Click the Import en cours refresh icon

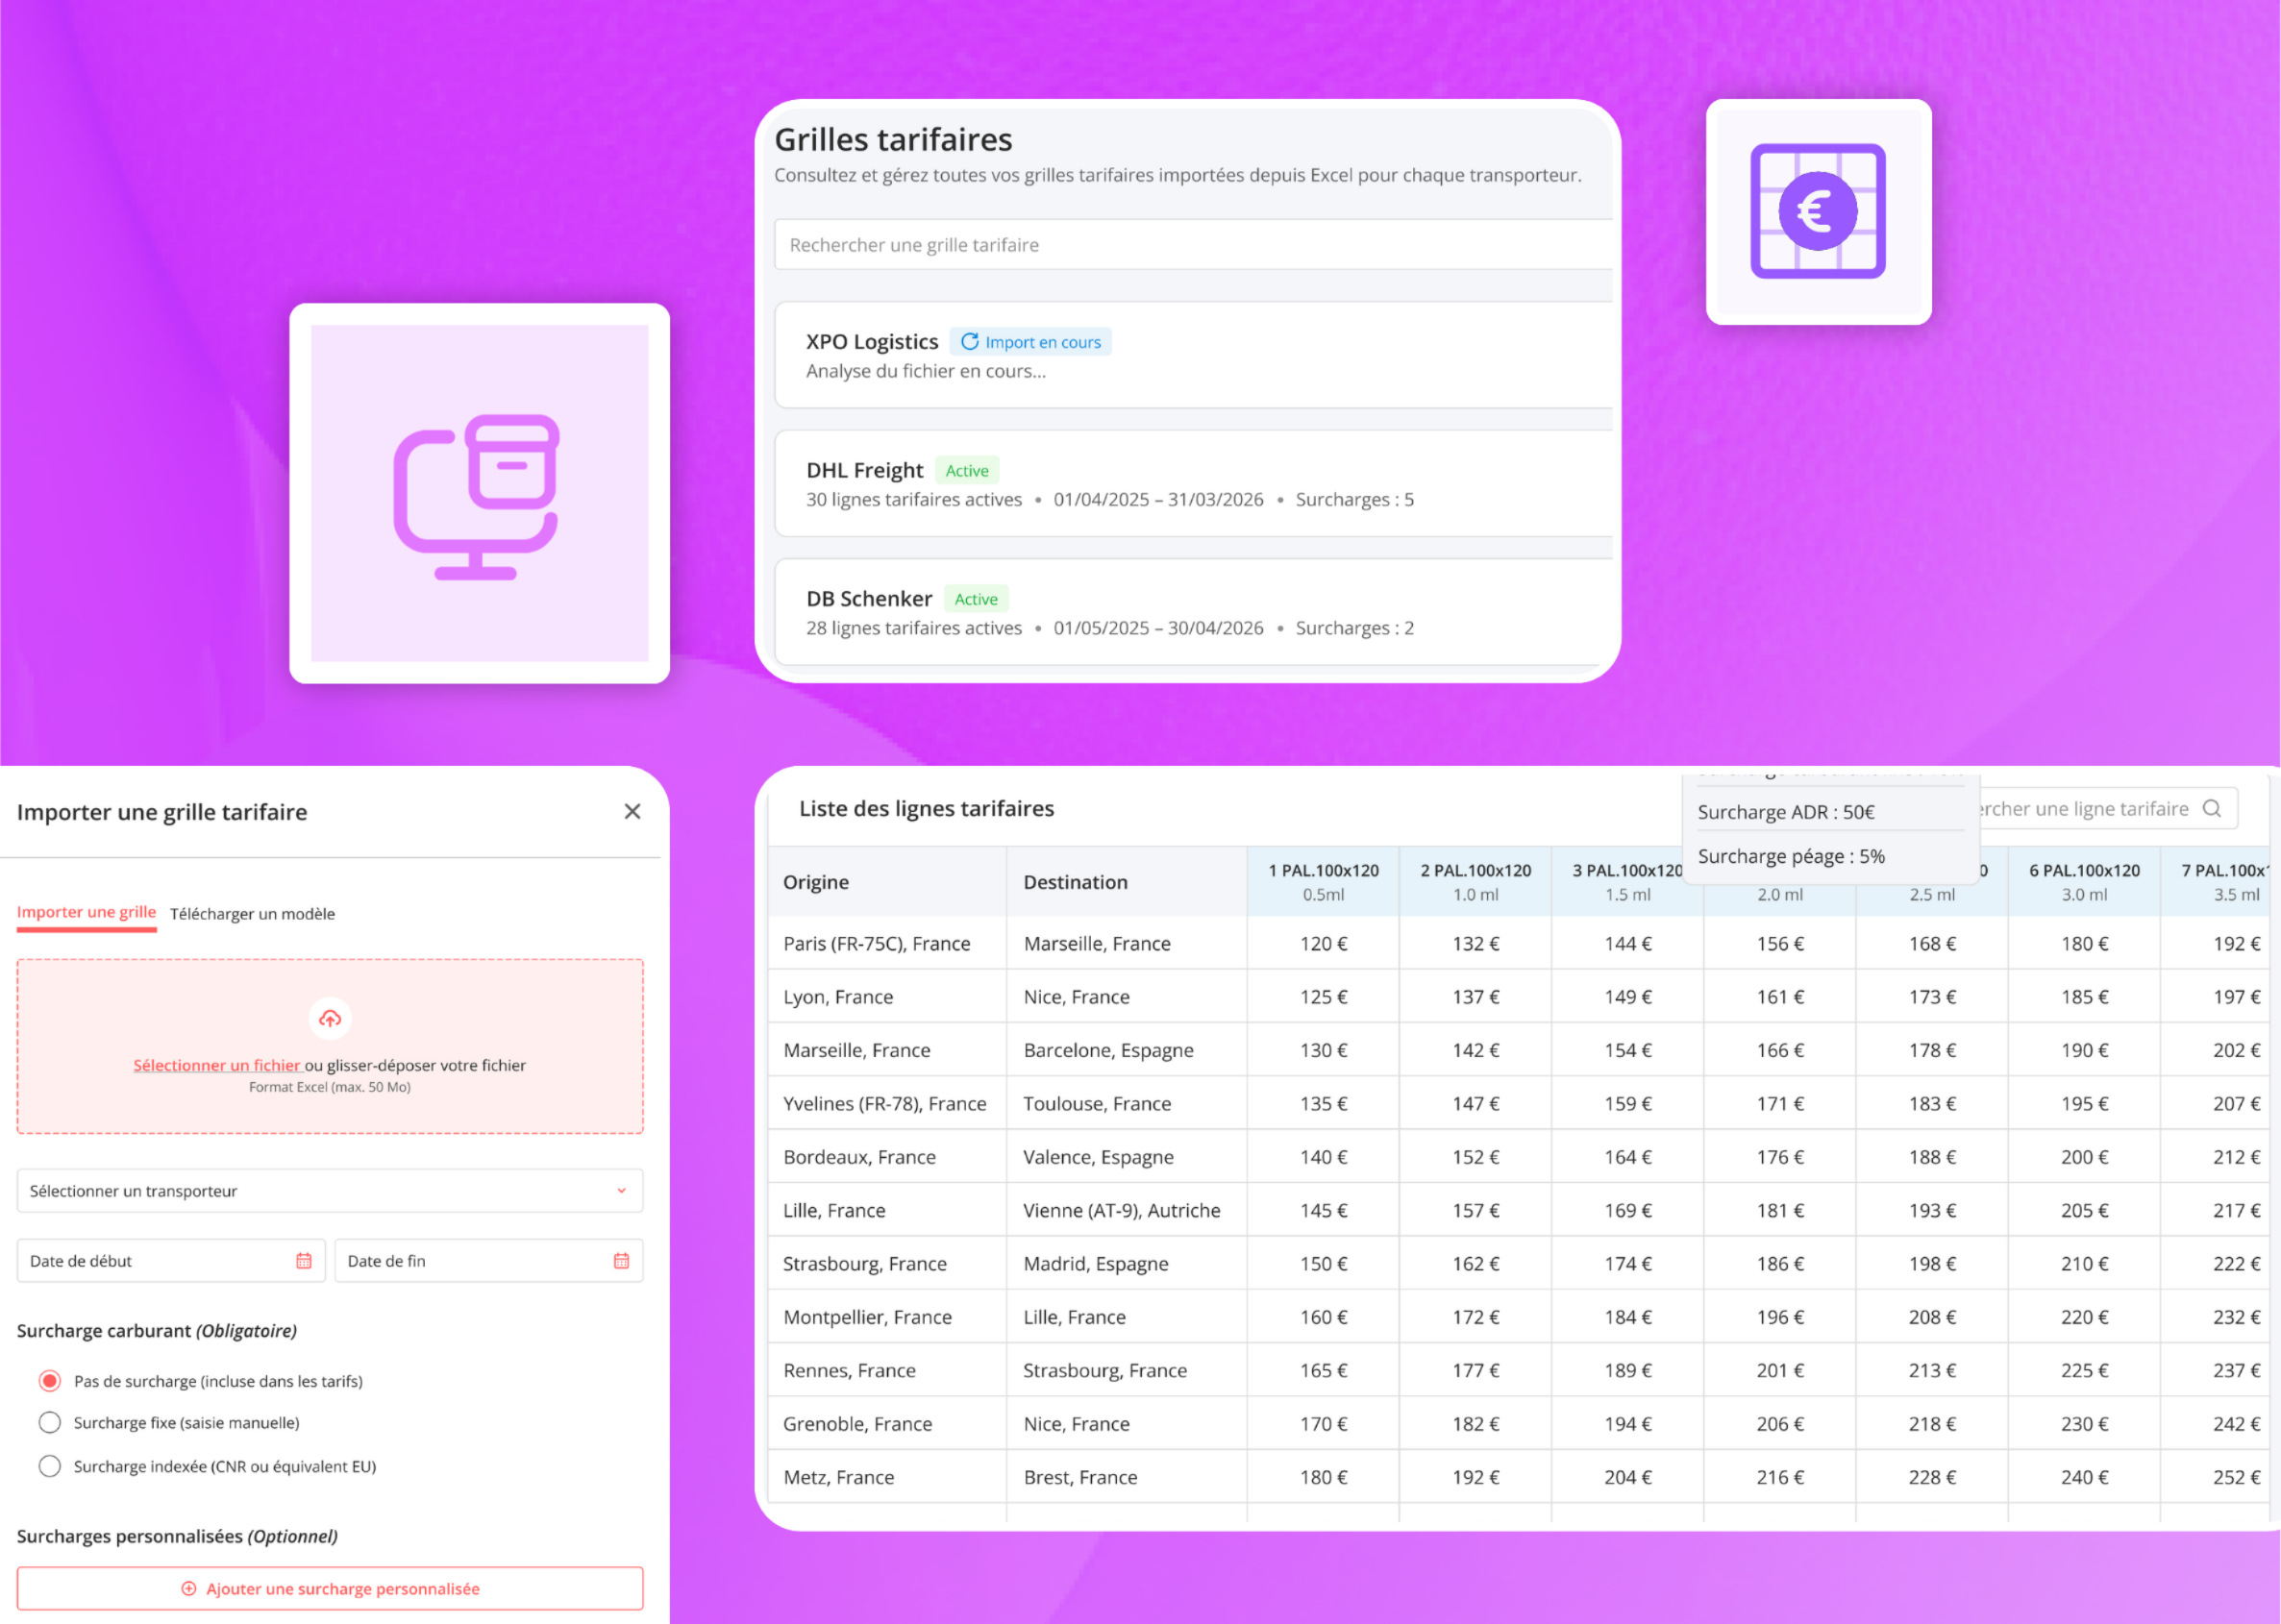(x=969, y=342)
